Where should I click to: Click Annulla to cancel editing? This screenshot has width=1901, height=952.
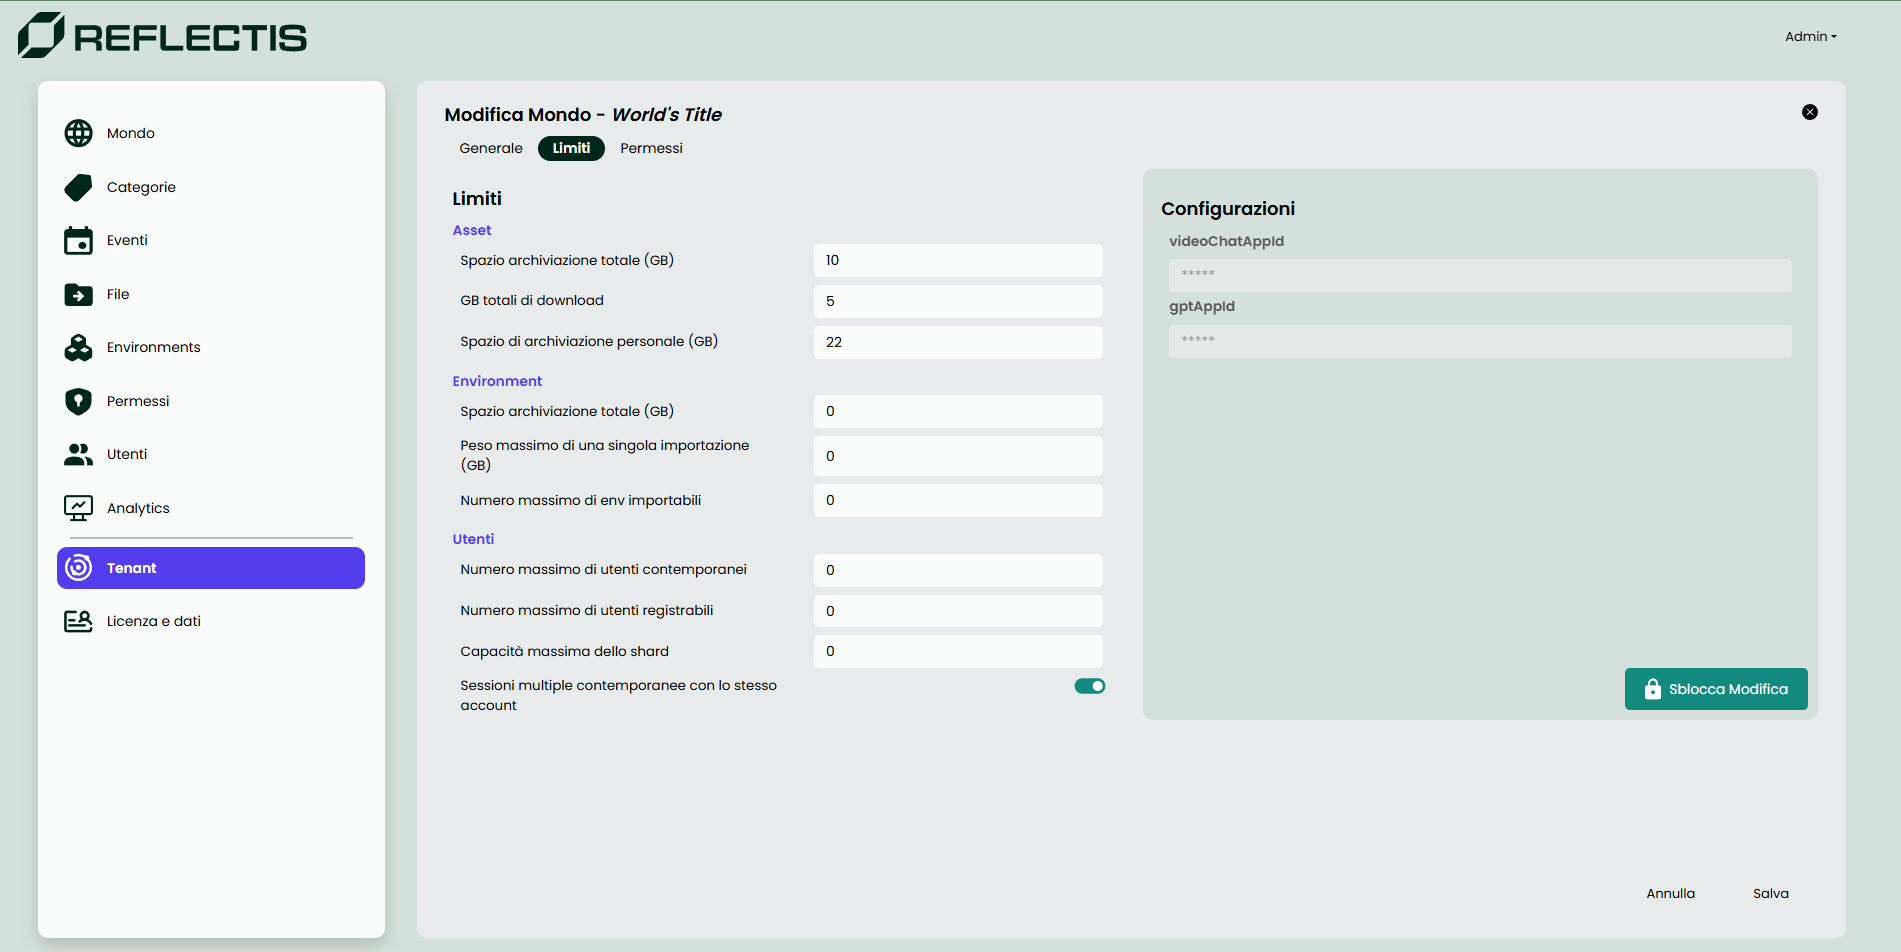click(1670, 893)
